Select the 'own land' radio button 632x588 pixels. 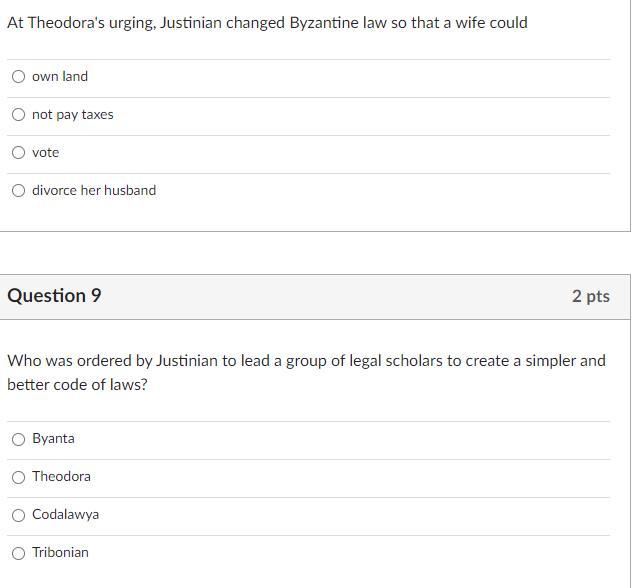pyautogui.click(x=18, y=76)
